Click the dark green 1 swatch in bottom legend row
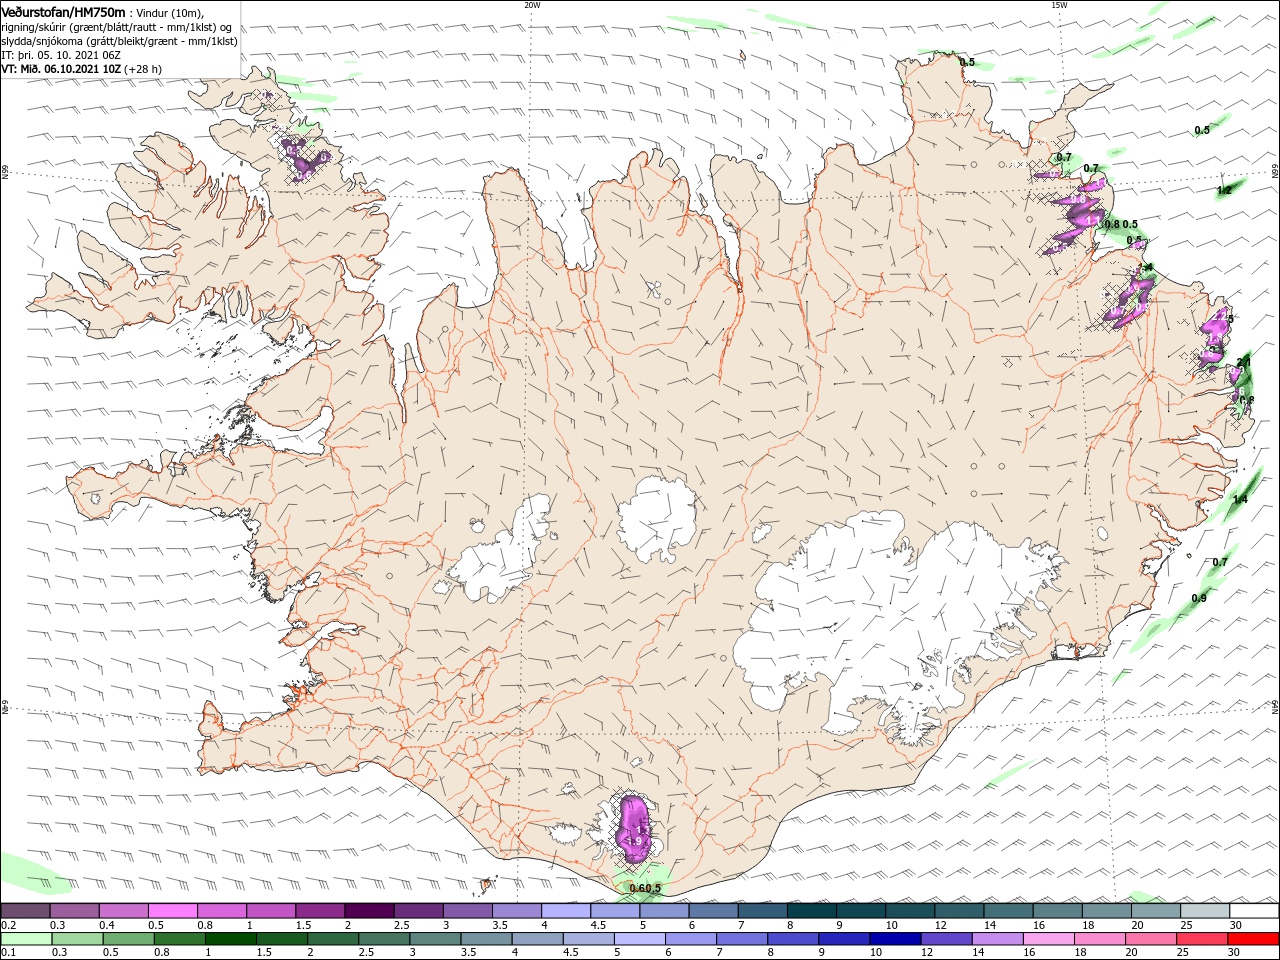The height and width of the screenshot is (960, 1280). pos(230,939)
